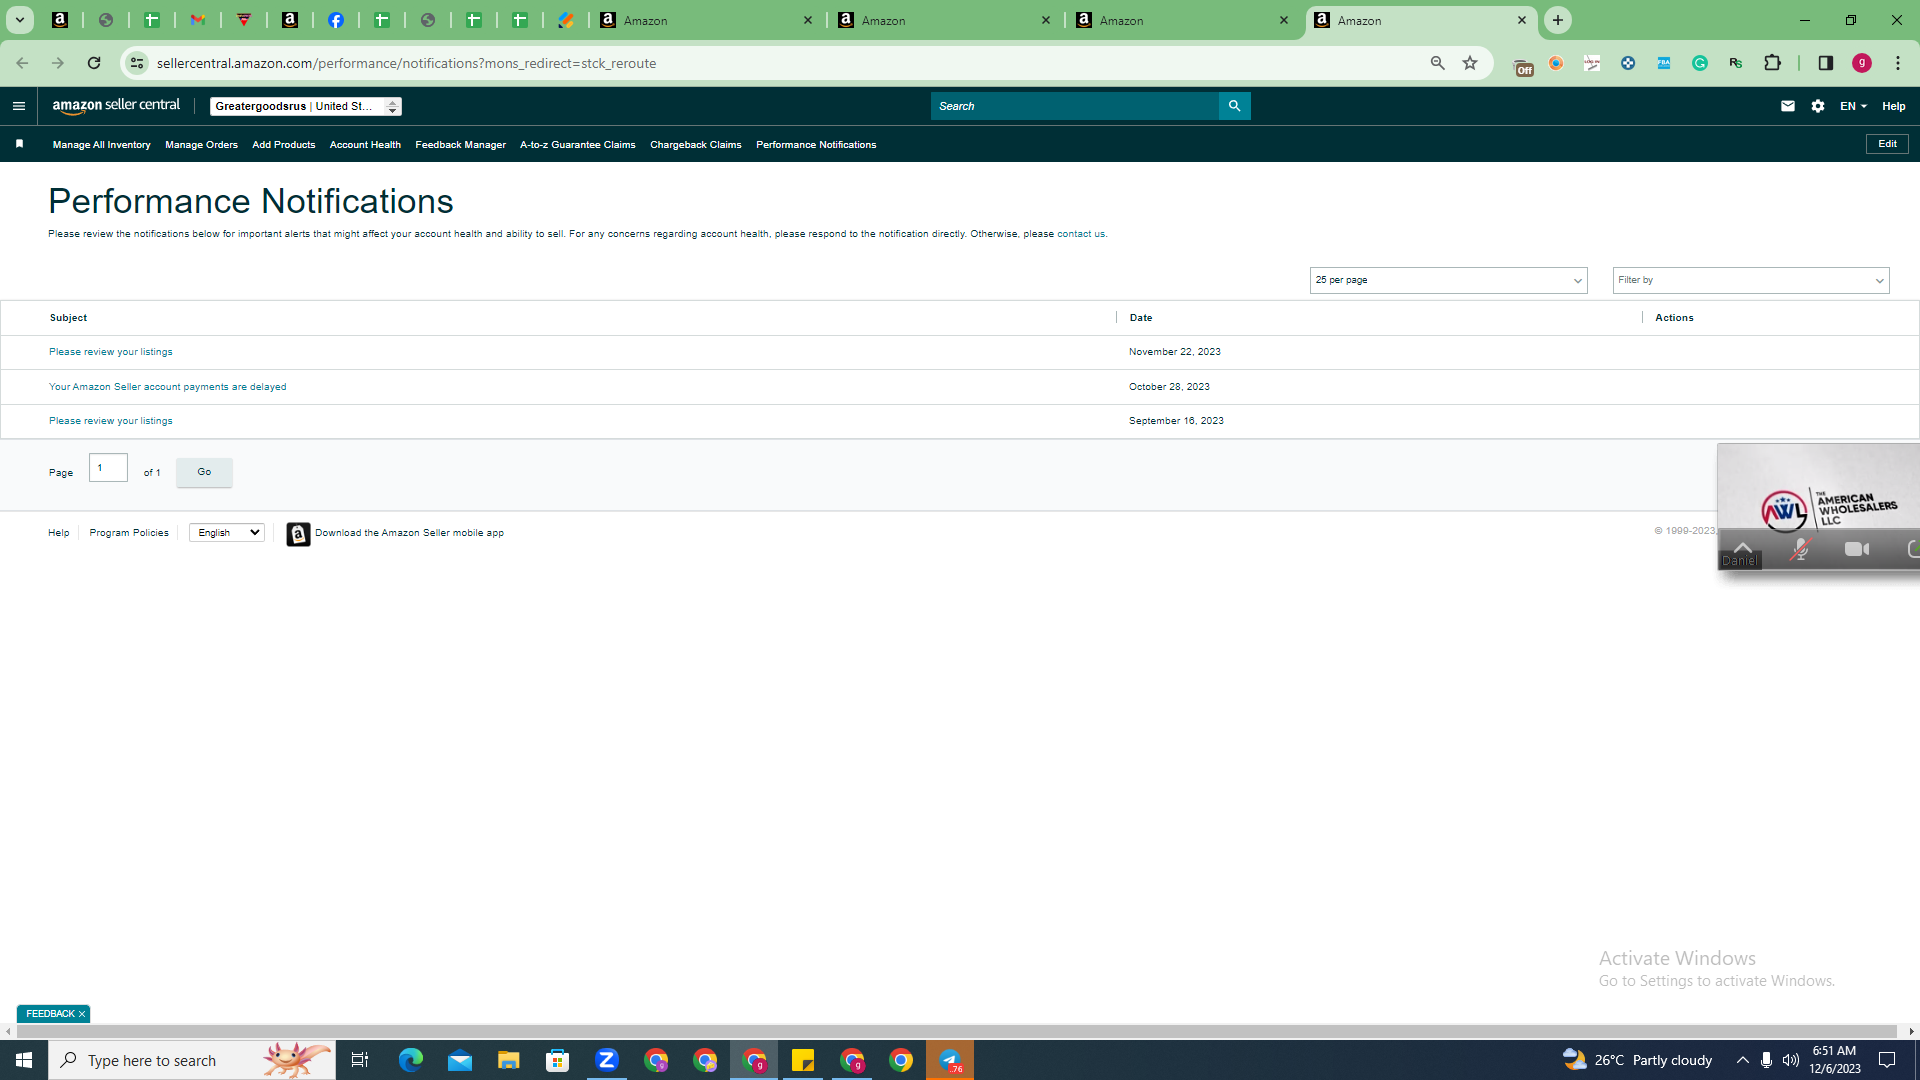The image size is (1920, 1080).
Task: Open the Windows Start menu
Action: tap(24, 1060)
